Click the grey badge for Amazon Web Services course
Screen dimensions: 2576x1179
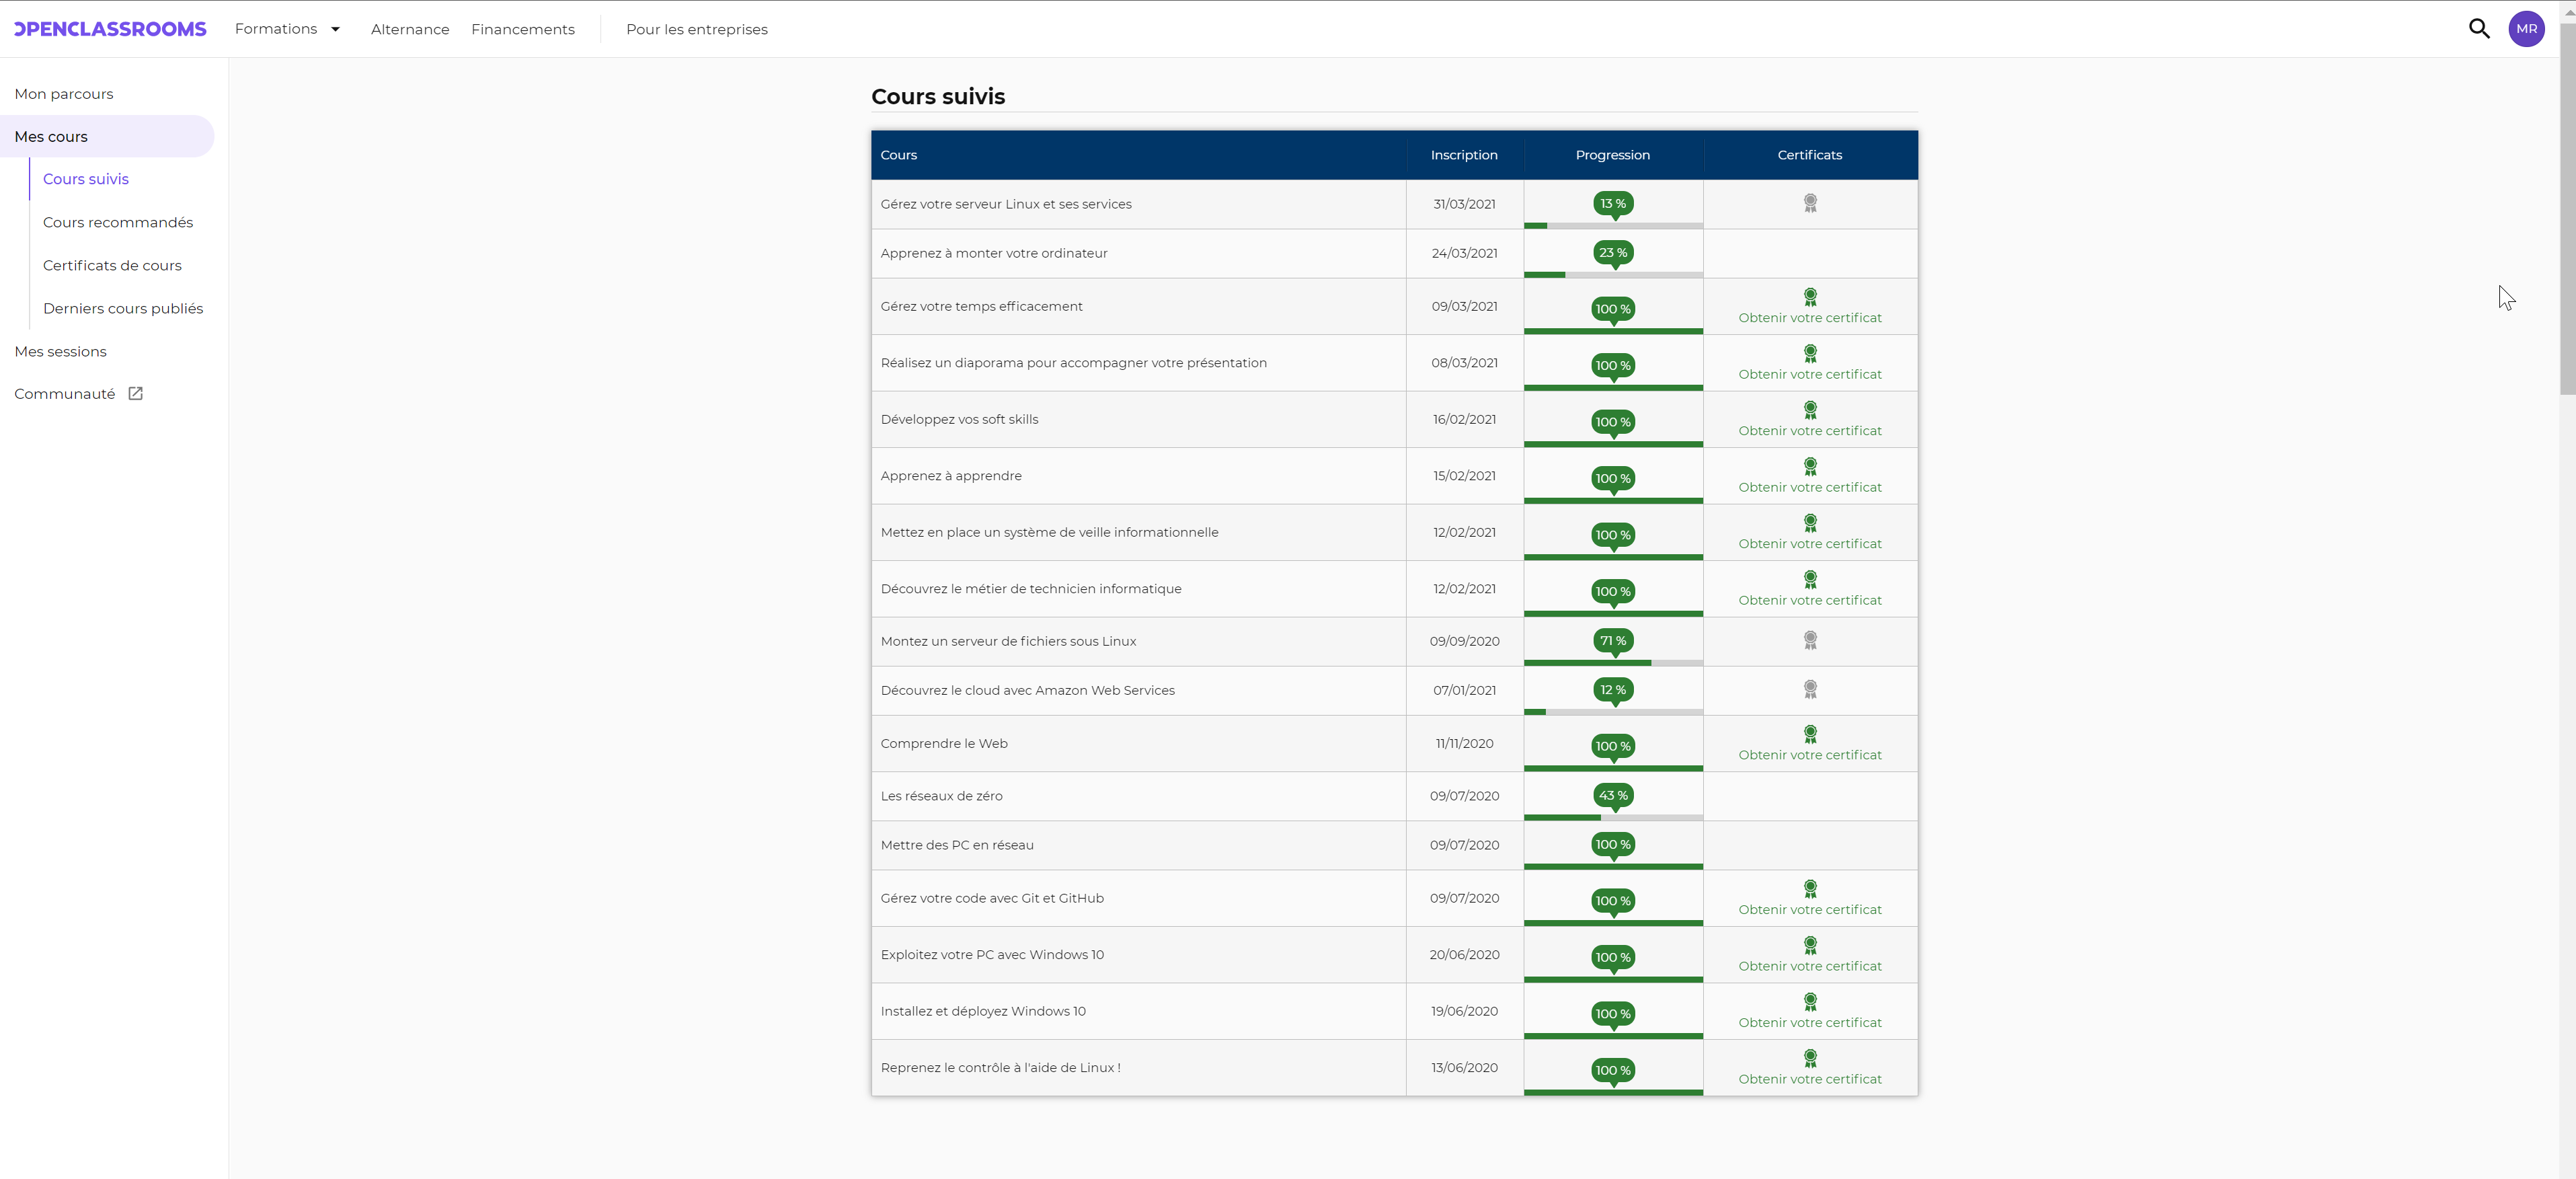[1809, 690]
